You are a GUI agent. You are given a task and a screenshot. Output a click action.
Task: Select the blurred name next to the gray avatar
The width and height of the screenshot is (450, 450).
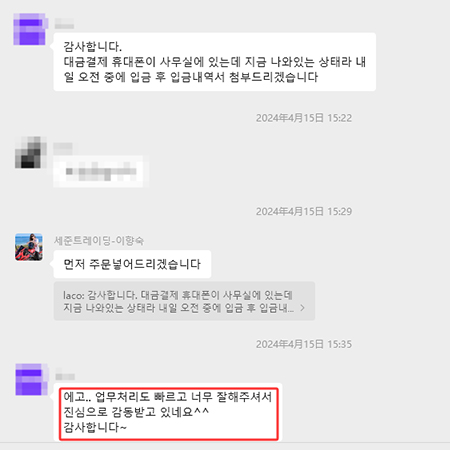[x=63, y=148]
